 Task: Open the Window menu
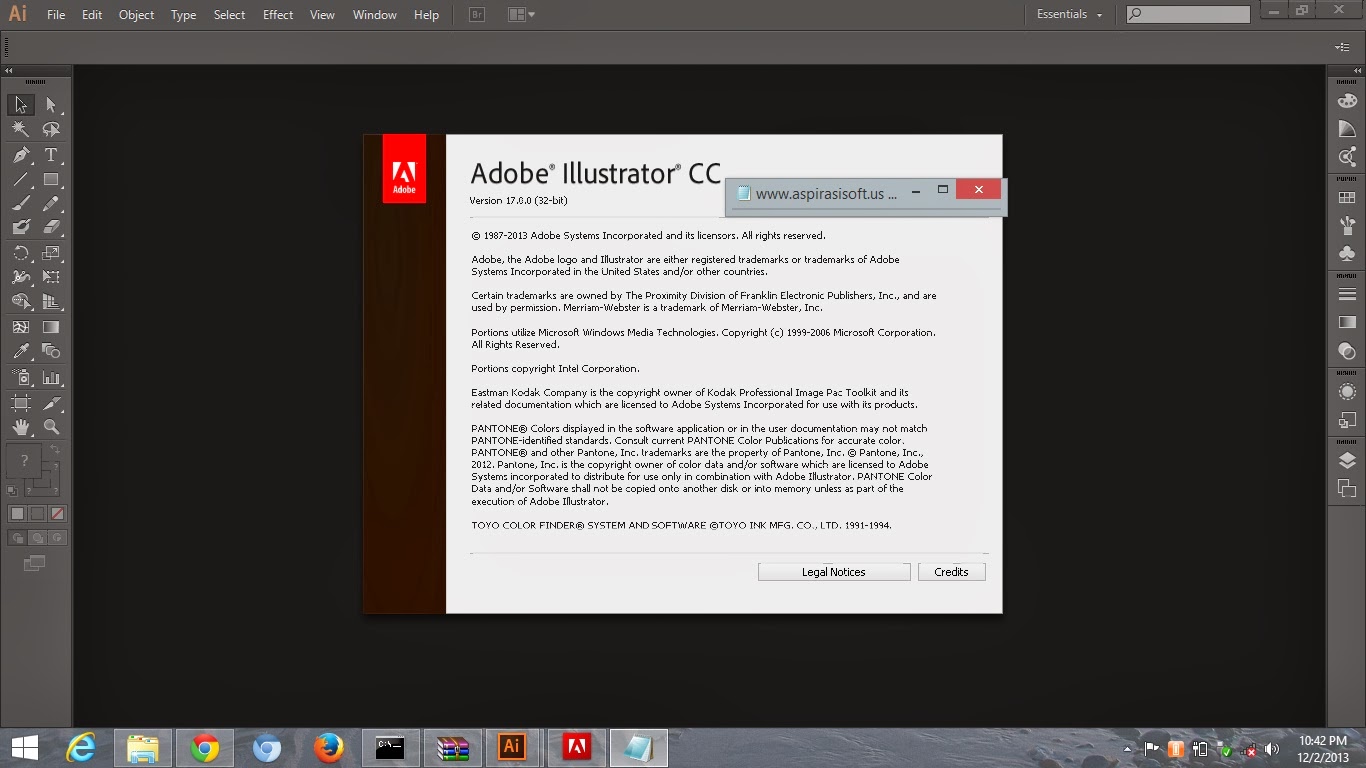tap(375, 15)
